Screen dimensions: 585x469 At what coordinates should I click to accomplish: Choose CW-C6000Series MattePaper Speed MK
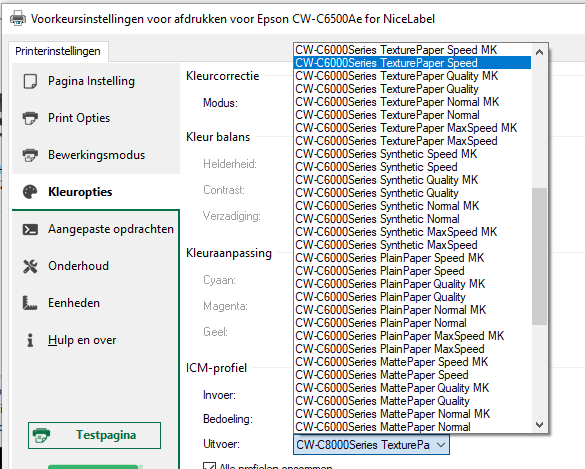pos(413,362)
